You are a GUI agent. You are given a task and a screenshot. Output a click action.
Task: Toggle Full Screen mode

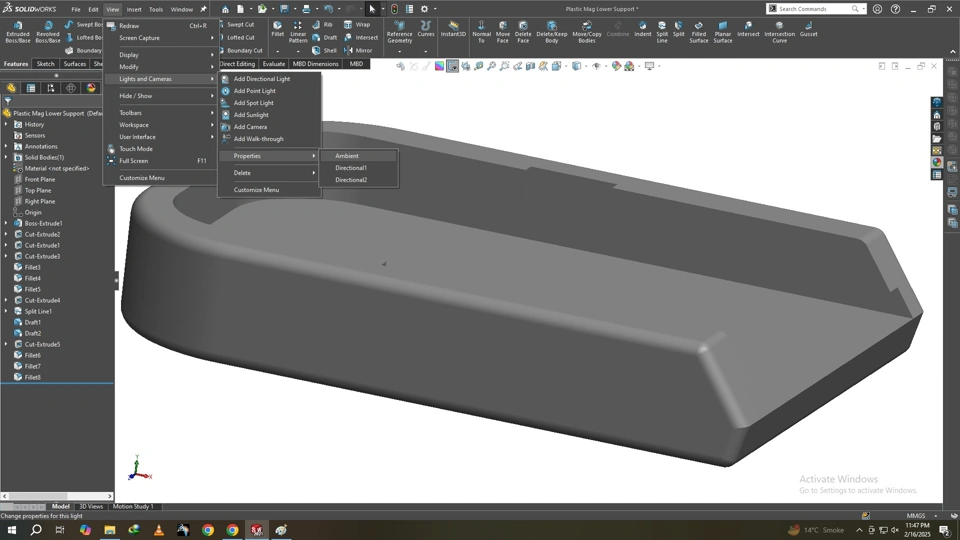pos(134,161)
